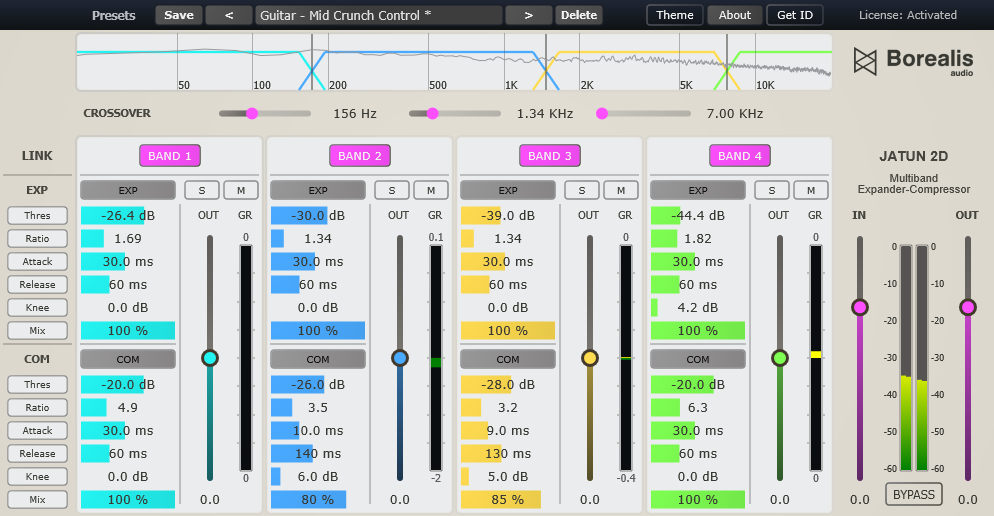Solo Band 3 with the S button

pyautogui.click(x=582, y=190)
